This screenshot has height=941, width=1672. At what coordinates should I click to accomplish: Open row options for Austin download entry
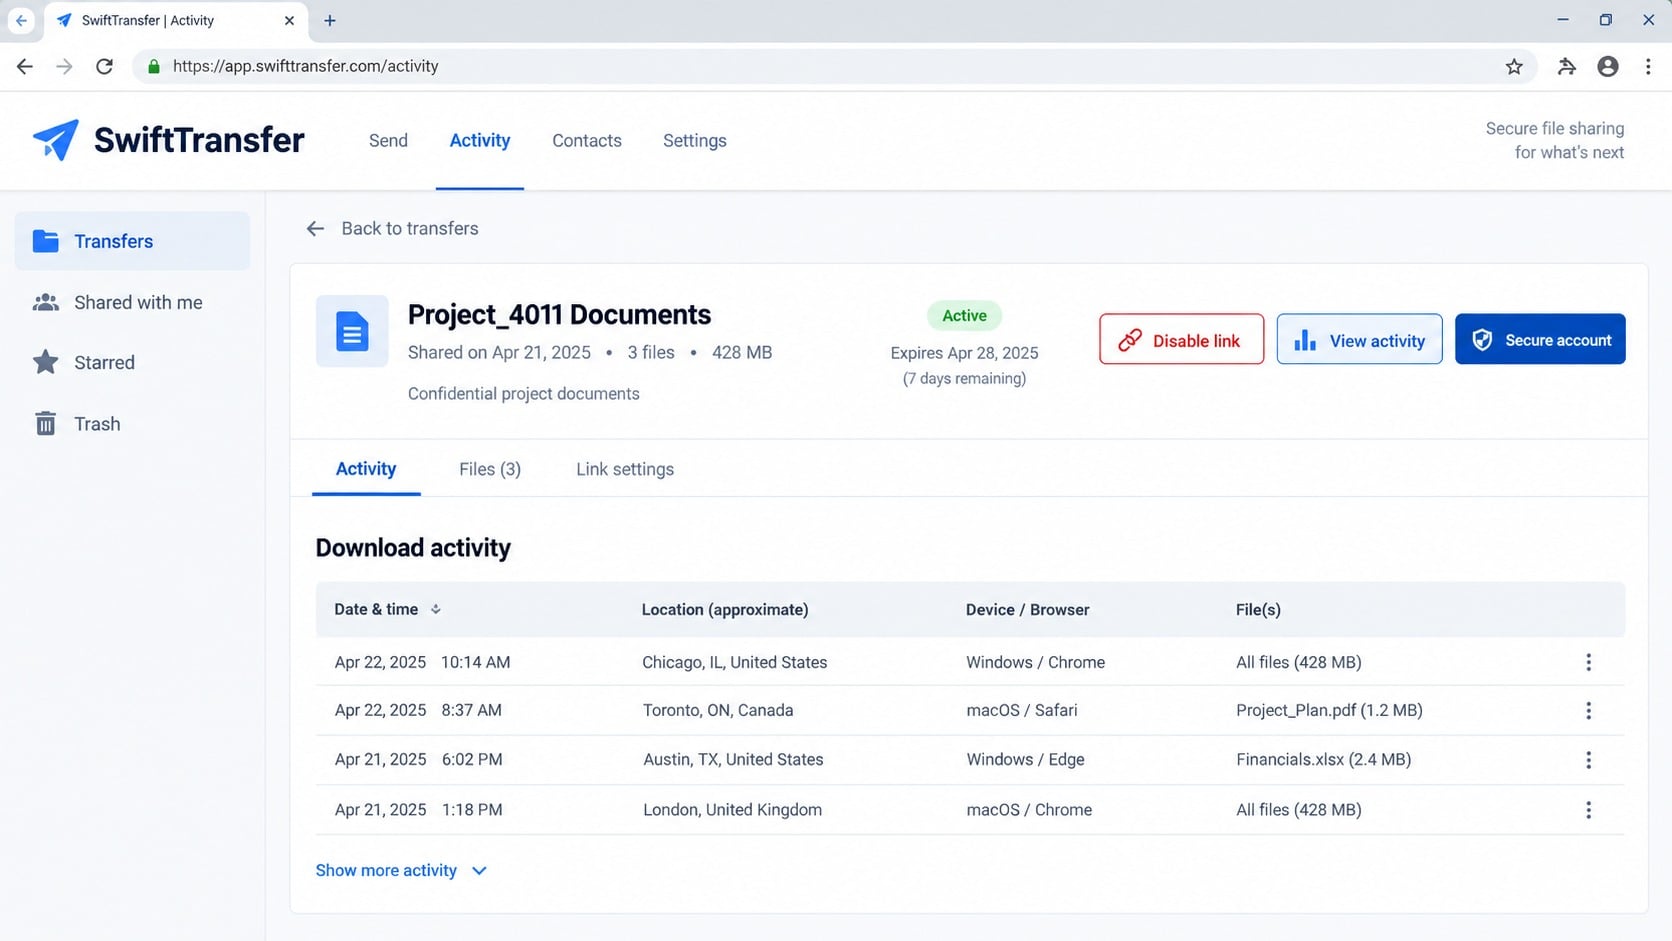coord(1588,760)
